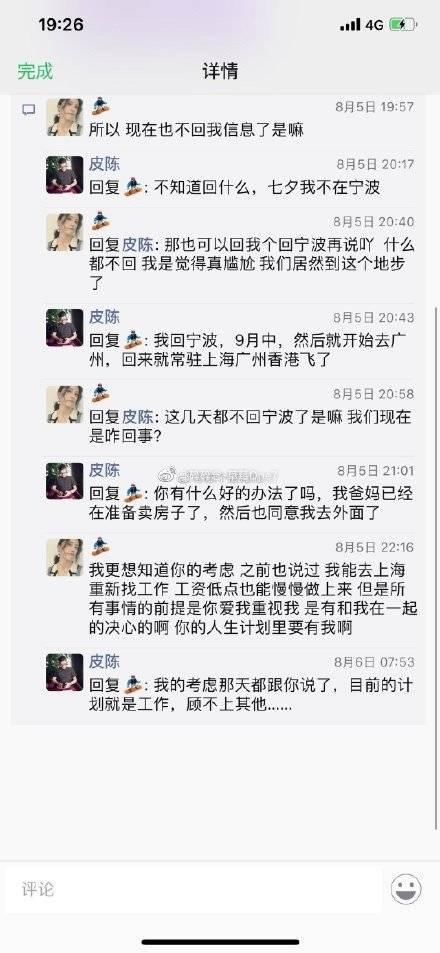This screenshot has height=953, width=440.
Task: Tap the 评论 comment input field
Action: [x=193, y=889]
